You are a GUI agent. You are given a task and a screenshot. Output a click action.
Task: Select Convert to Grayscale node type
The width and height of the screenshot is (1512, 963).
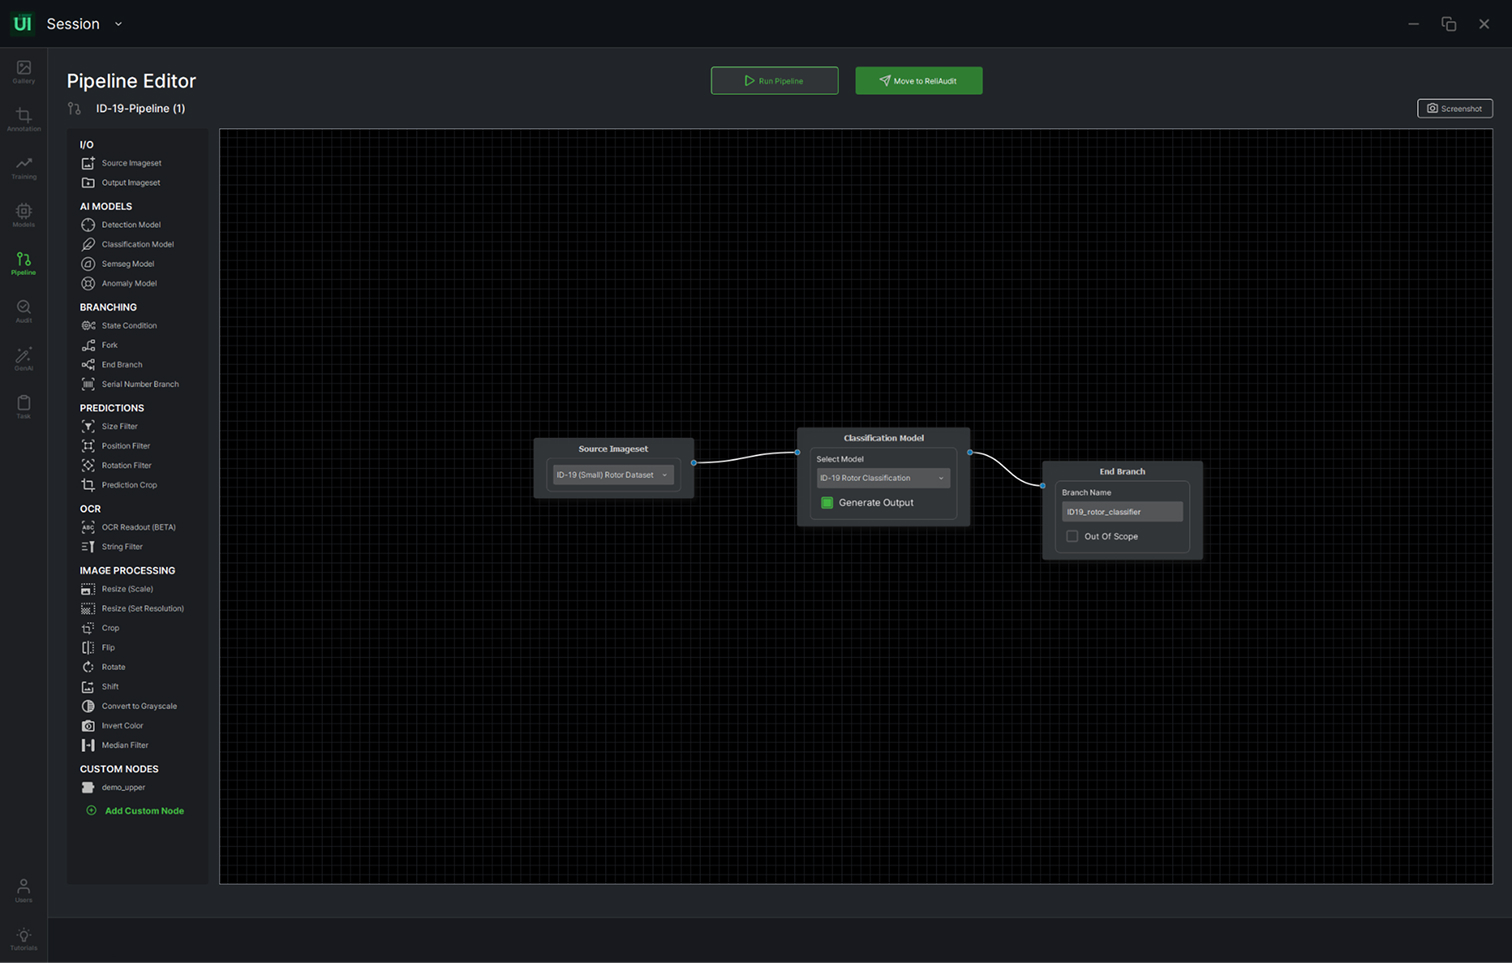(x=129, y=706)
